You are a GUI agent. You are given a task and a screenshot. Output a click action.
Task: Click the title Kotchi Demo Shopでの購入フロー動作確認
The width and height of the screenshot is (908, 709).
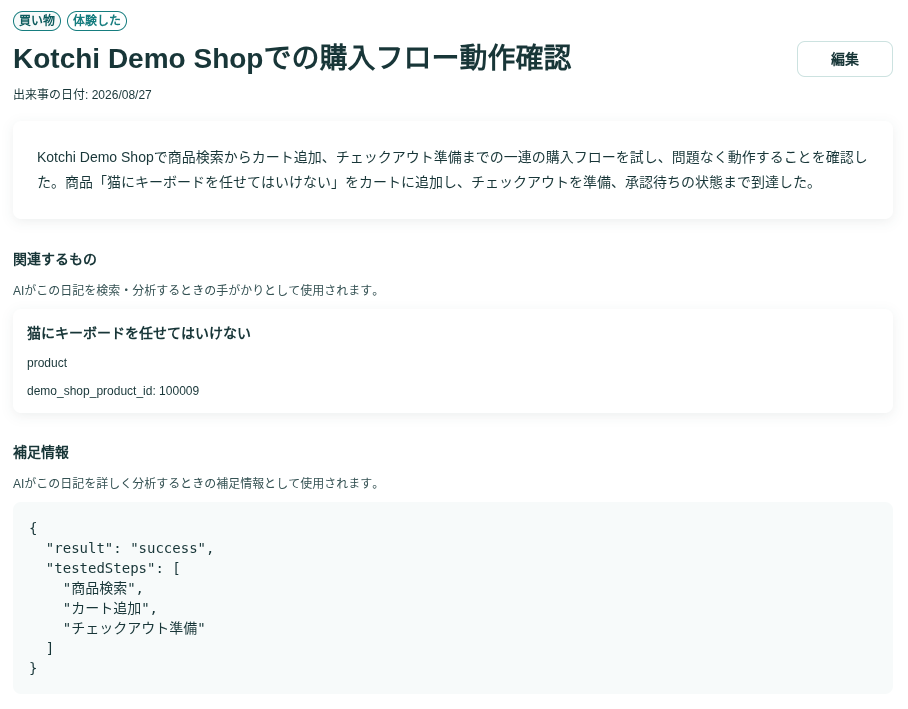pos(292,58)
